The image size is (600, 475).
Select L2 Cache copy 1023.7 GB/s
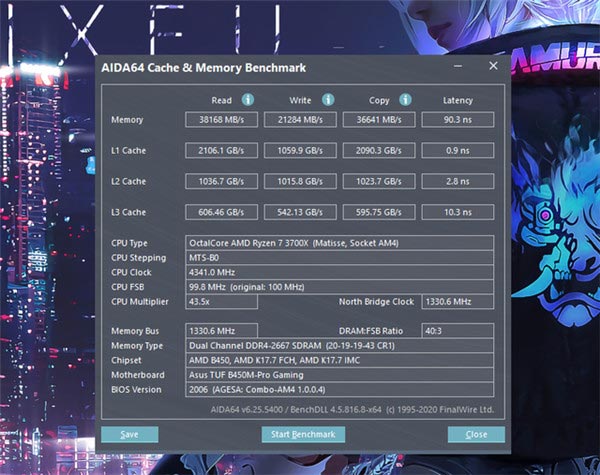click(x=379, y=181)
